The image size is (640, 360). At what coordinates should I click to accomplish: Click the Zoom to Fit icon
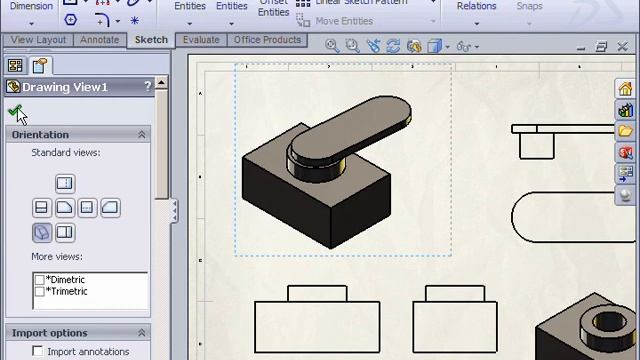pos(332,46)
